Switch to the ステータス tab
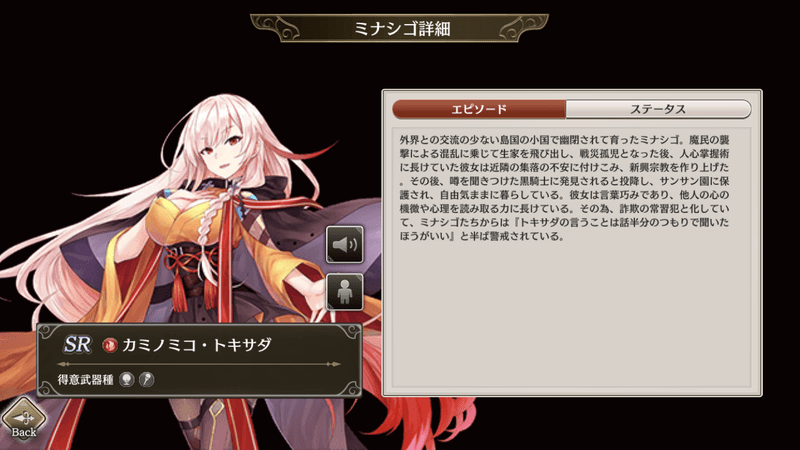 tap(658, 109)
